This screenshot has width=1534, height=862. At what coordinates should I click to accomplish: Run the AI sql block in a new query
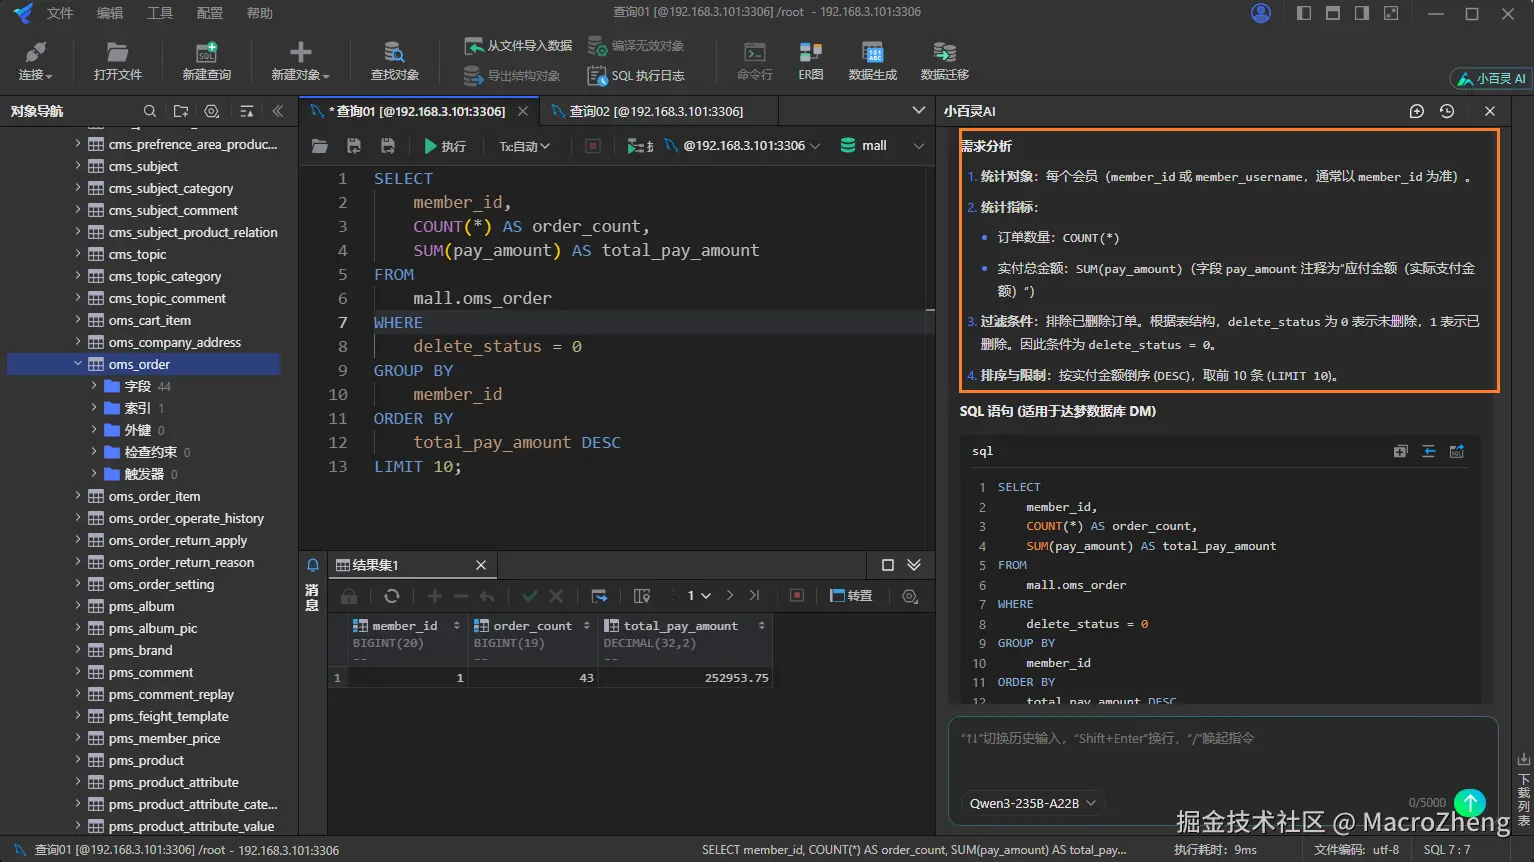click(x=1457, y=451)
